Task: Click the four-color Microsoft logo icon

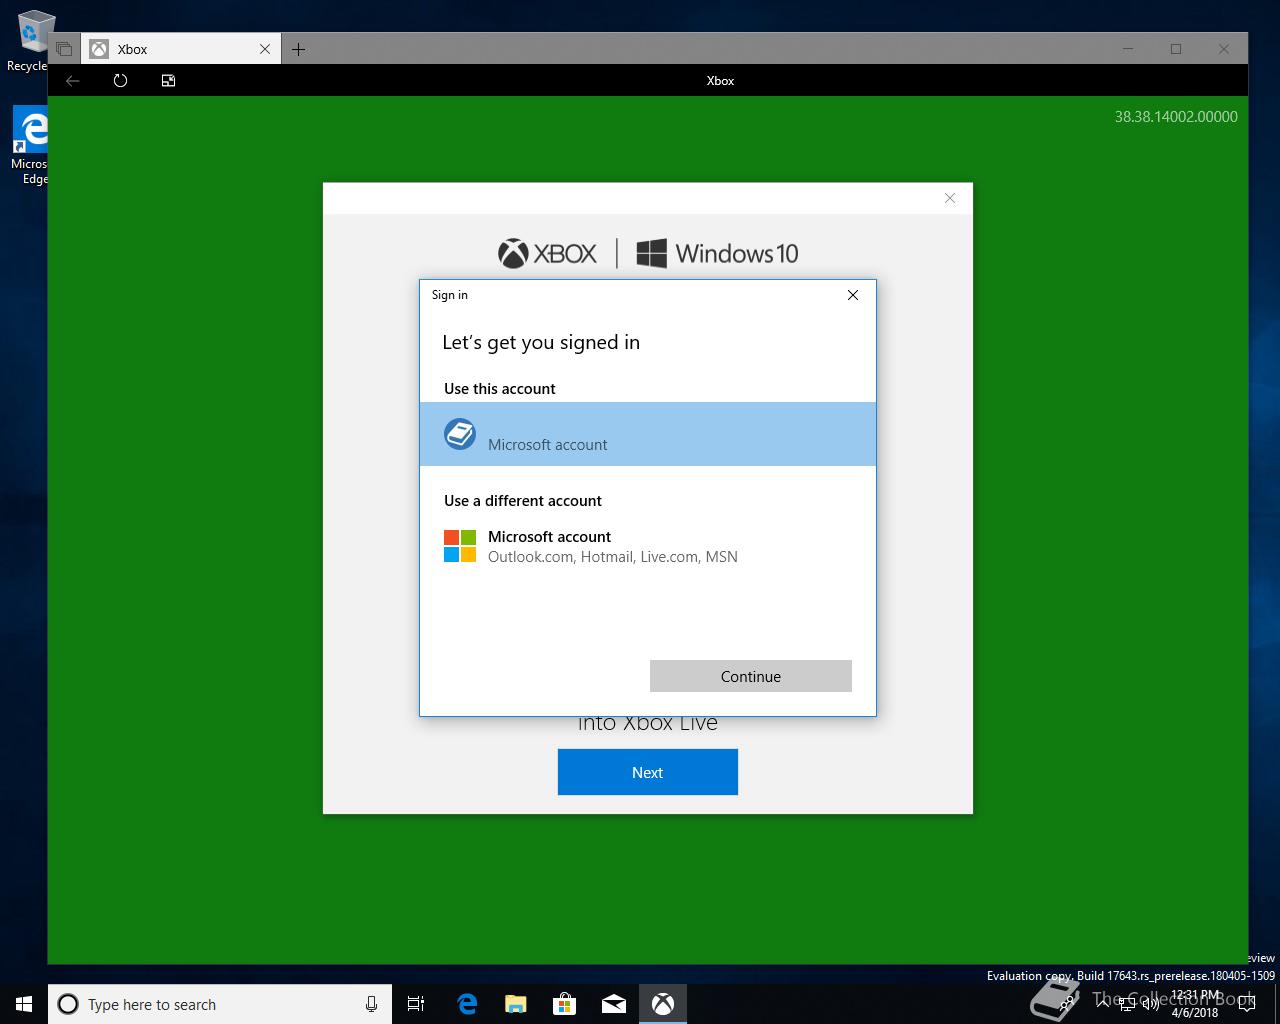Action: point(460,546)
